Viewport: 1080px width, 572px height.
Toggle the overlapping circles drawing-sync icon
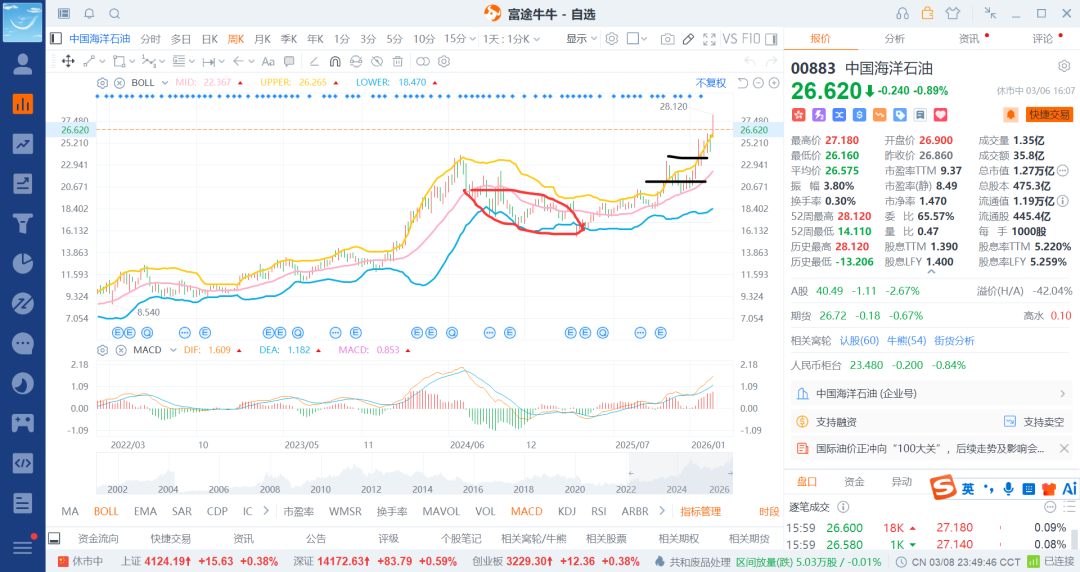423,61
